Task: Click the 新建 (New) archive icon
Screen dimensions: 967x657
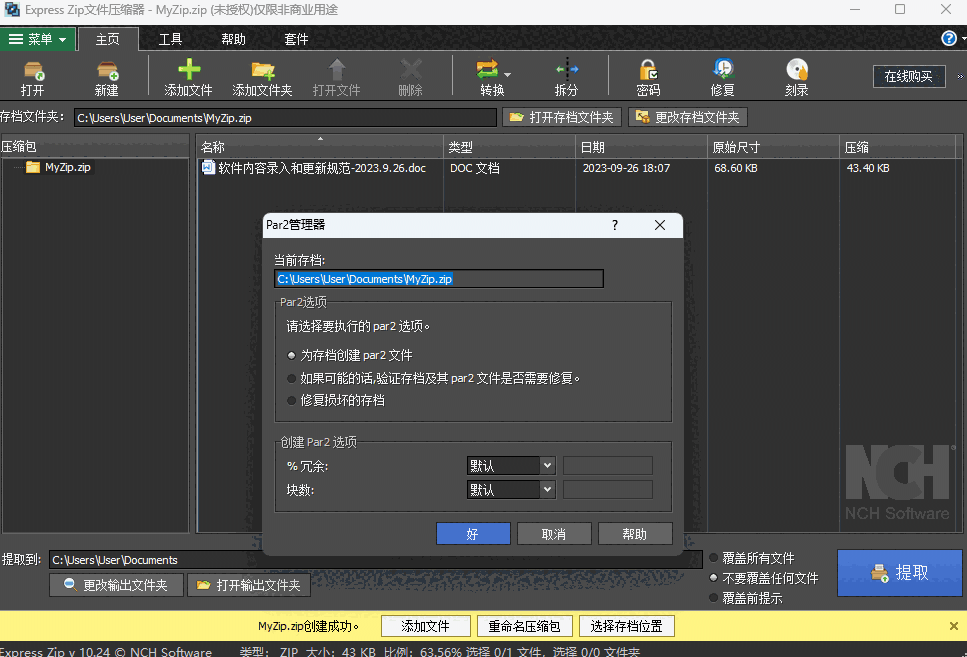Action: coord(107,72)
